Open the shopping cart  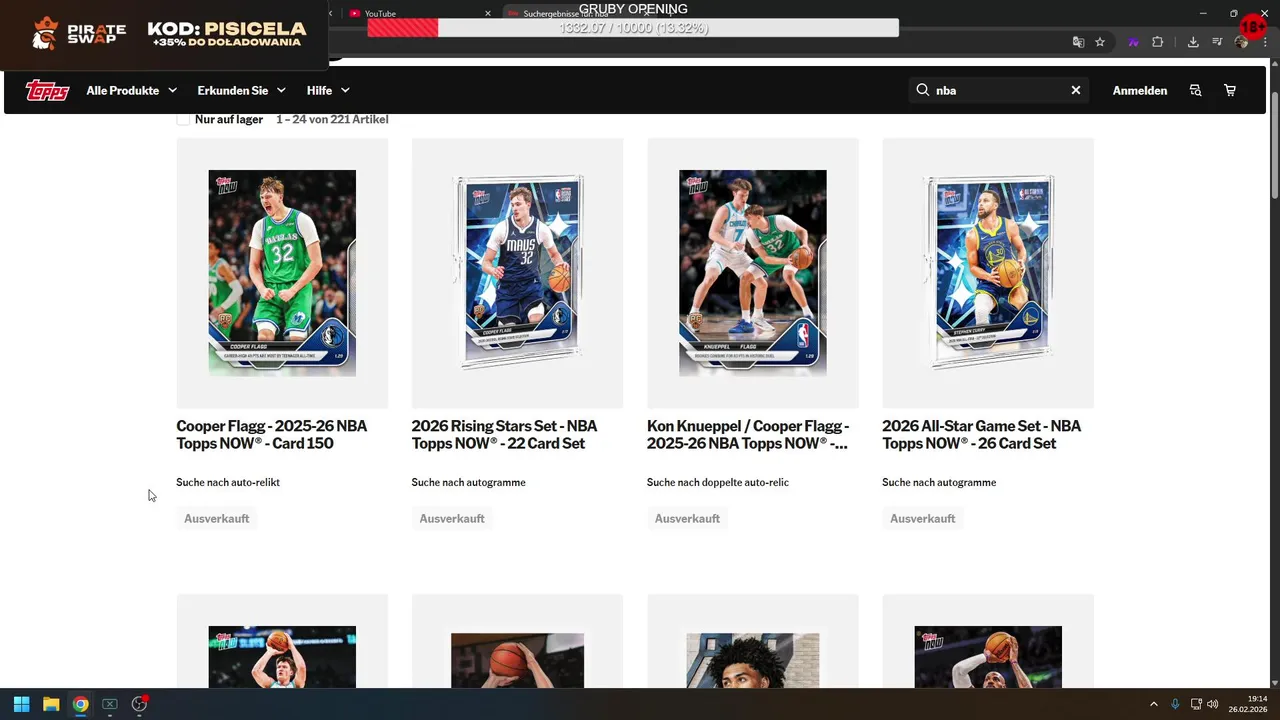1230,90
